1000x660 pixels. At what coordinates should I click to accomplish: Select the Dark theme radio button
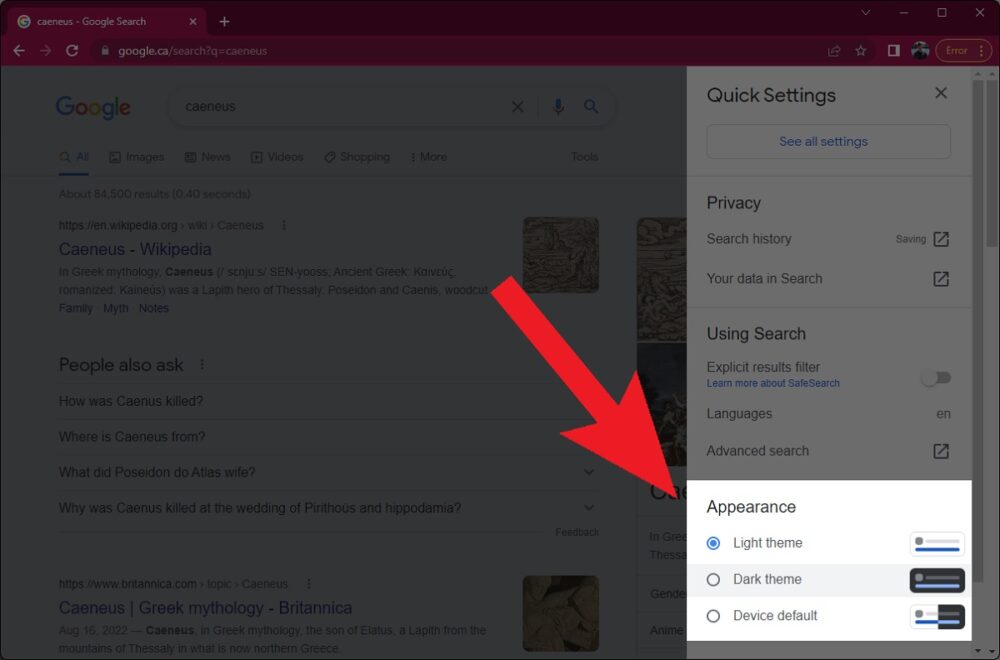713,579
